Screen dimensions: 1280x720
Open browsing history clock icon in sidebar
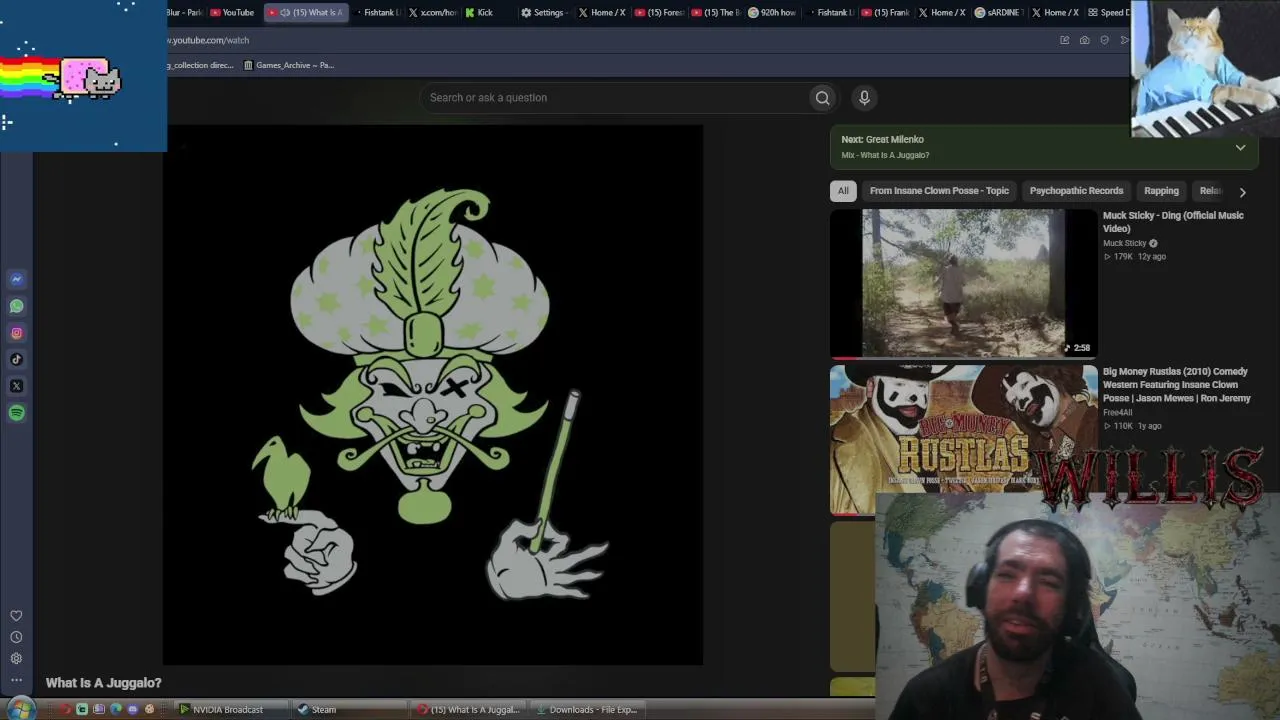point(16,637)
